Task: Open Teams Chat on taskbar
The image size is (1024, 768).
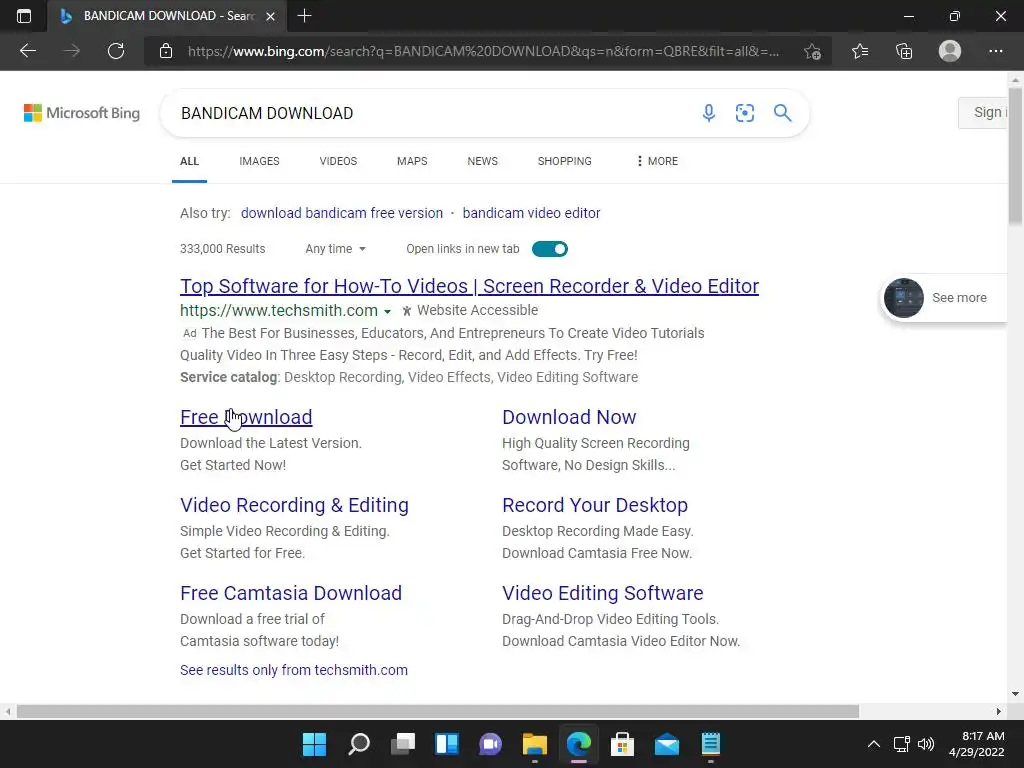Action: coord(490,744)
